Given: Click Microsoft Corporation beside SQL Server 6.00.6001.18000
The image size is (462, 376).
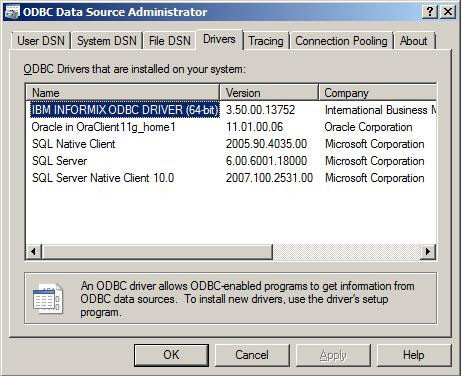Looking at the screenshot, I should coord(375,161).
